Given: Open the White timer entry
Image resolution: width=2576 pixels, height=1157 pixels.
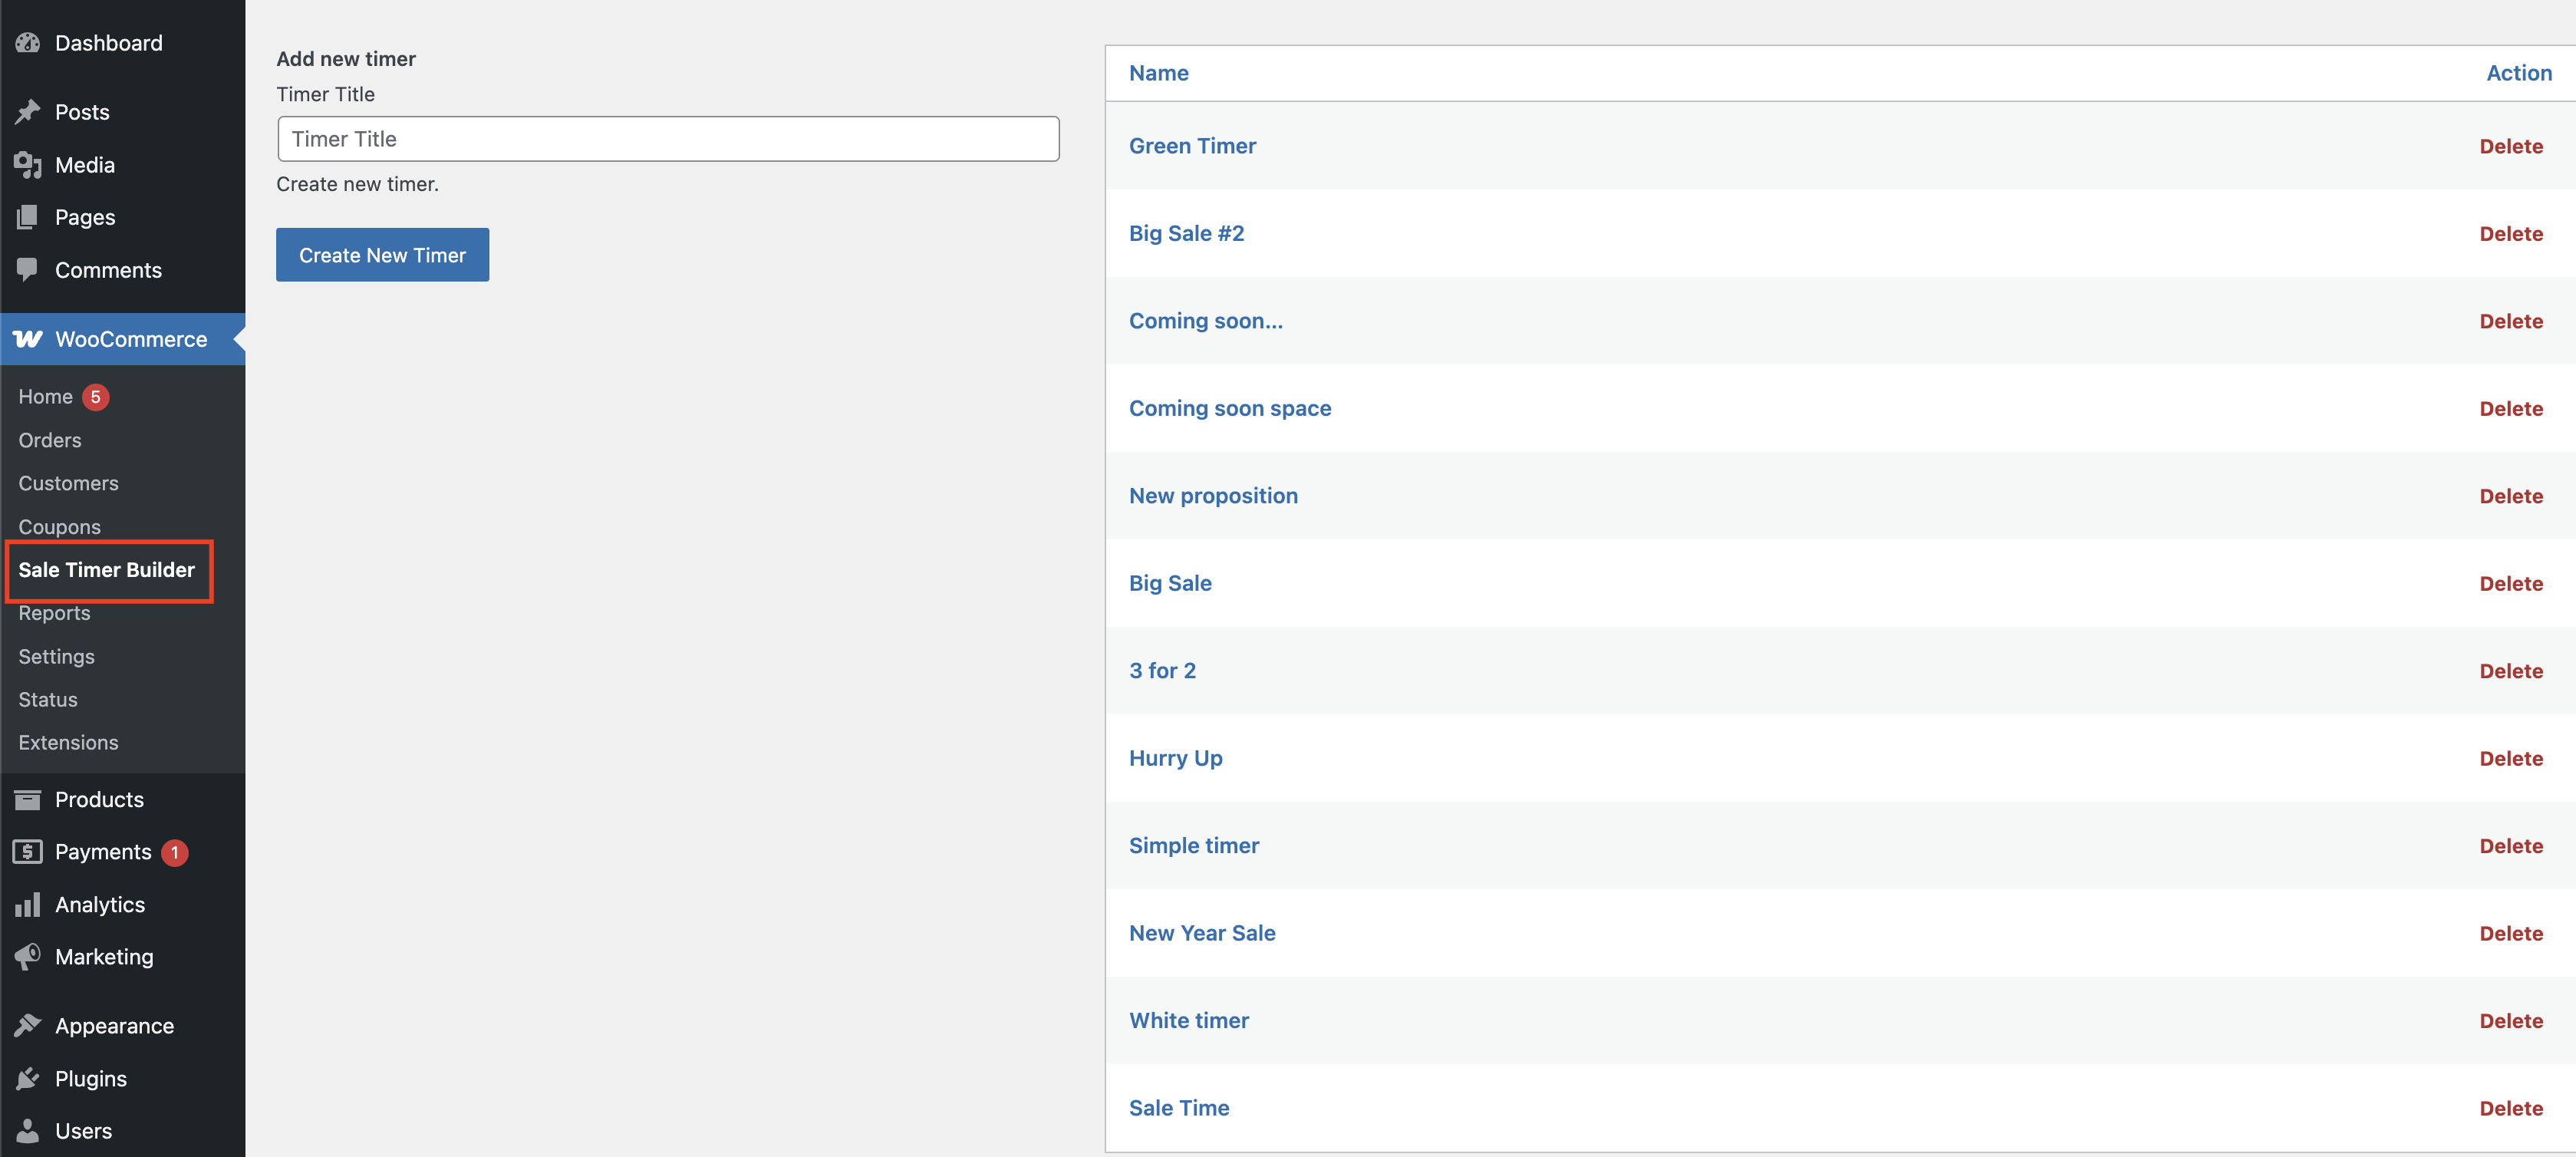Looking at the screenshot, I should point(1189,1021).
